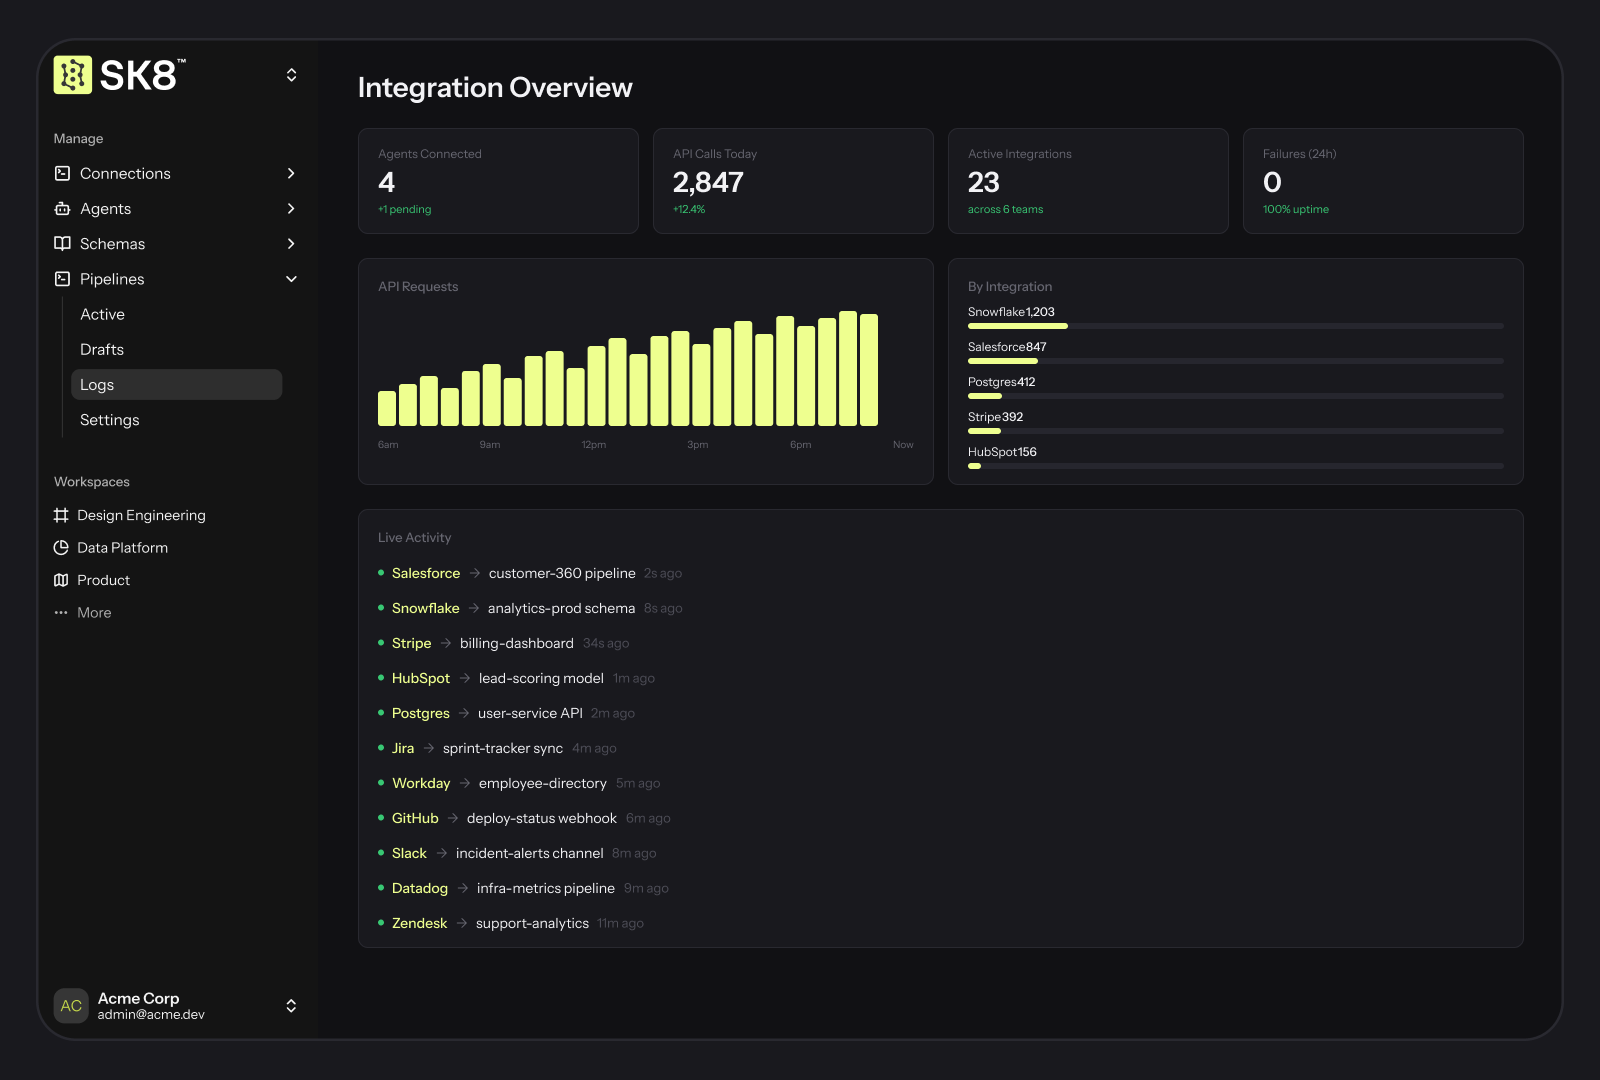
Task: Open the Acme Corp account switcher
Action: click(291, 1006)
